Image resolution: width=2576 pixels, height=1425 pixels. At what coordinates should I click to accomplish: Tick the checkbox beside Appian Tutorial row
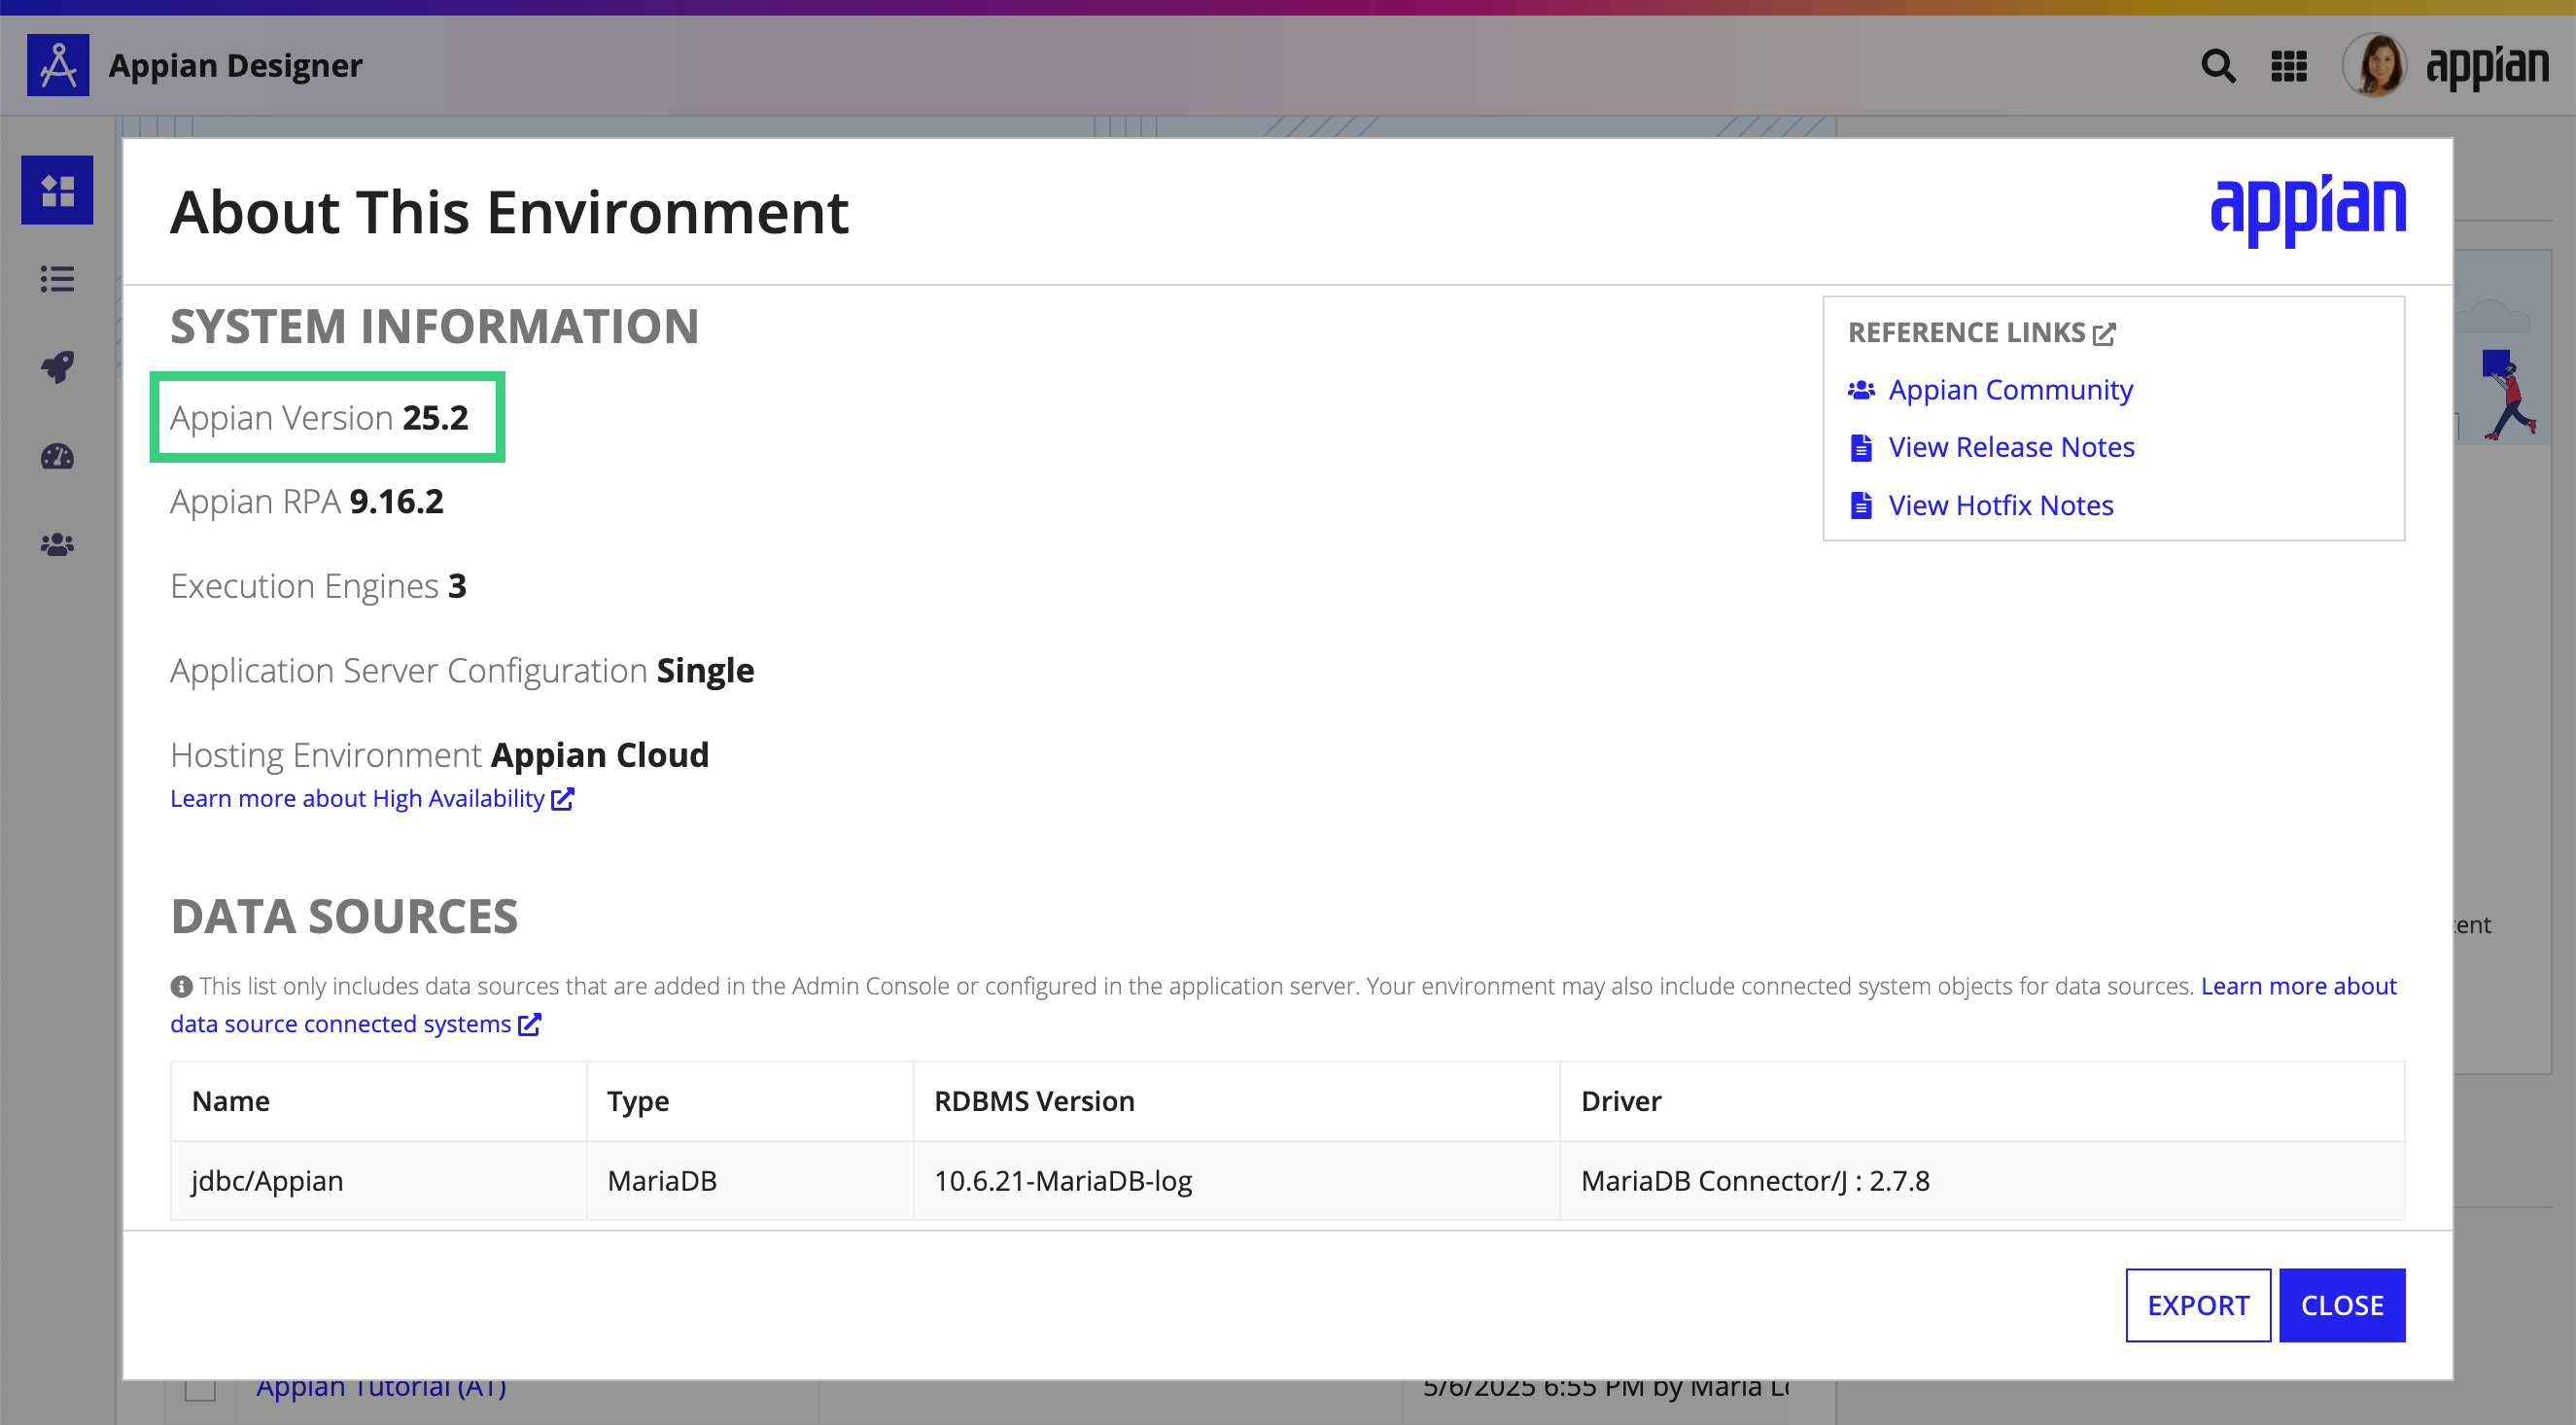coord(200,1389)
